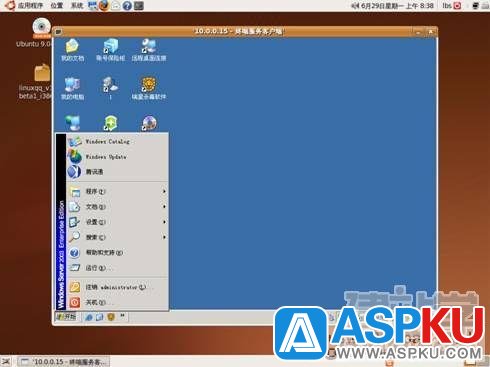The height and width of the screenshot is (367, 490).
Task: Minimize the 10.0.0.15 终端服务客户端 window
Action: pos(418,32)
